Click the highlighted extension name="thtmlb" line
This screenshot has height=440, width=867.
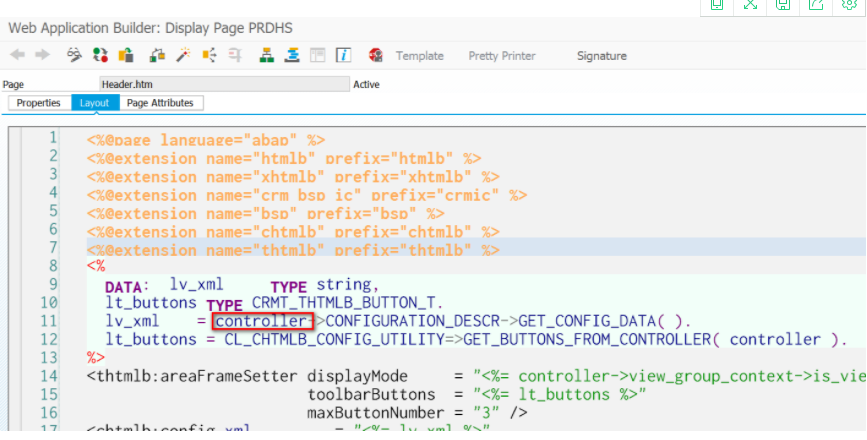tap(293, 250)
